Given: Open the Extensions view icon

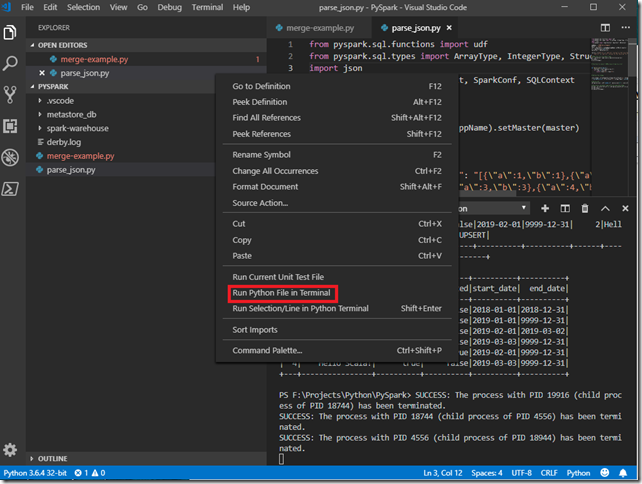Looking at the screenshot, I should pyautogui.click(x=11, y=126).
